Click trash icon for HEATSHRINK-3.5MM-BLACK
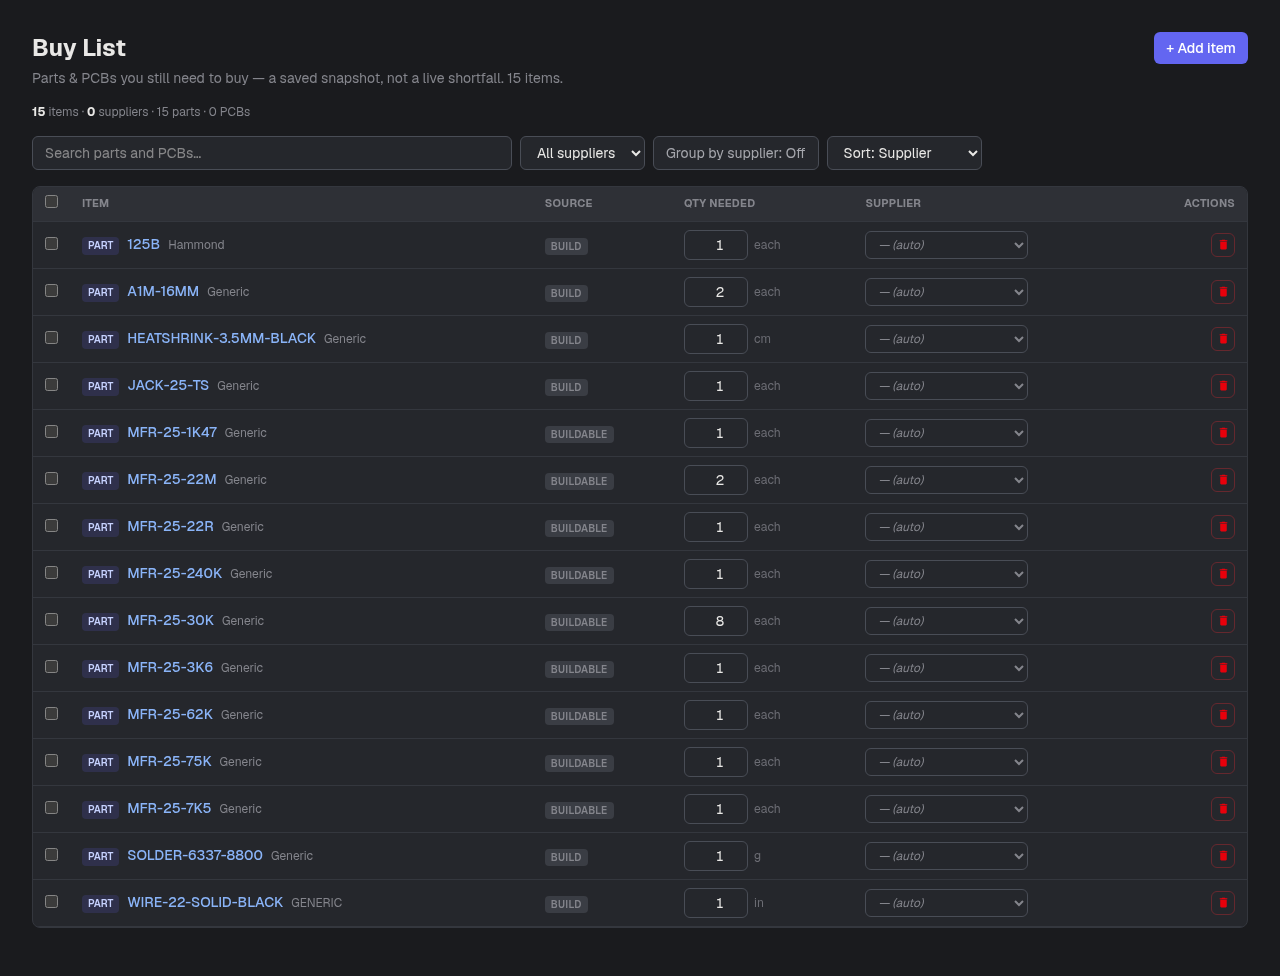The width and height of the screenshot is (1280, 976). pyautogui.click(x=1222, y=339)
